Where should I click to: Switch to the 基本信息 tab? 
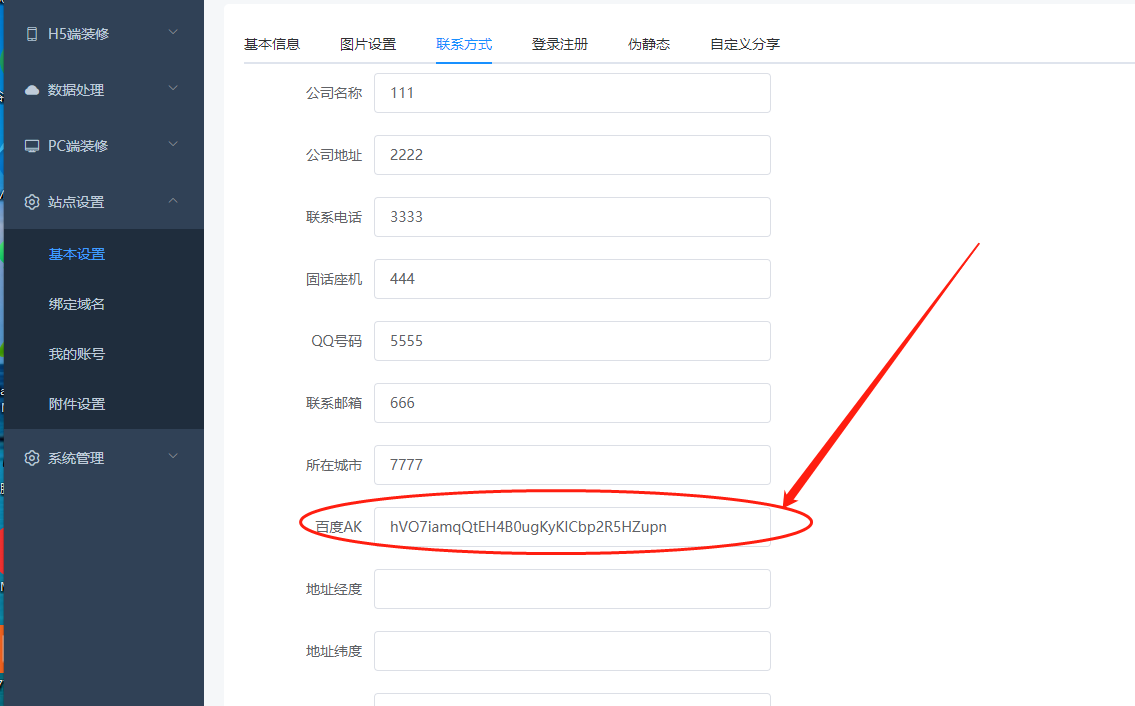[x=272, y=44]
